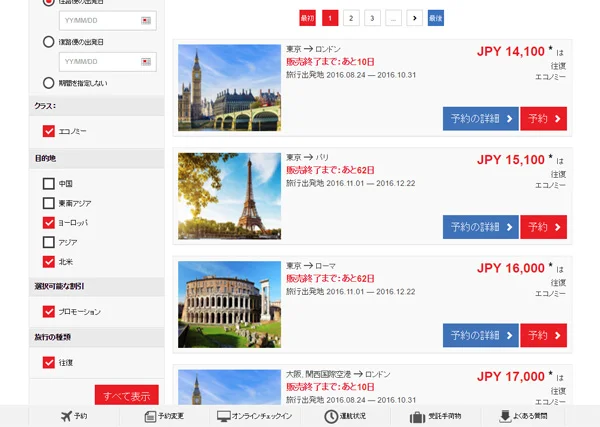Viewport: 600px width, 427px height.
Task: Jump to last page 最後 button
Action: [436, 18]
